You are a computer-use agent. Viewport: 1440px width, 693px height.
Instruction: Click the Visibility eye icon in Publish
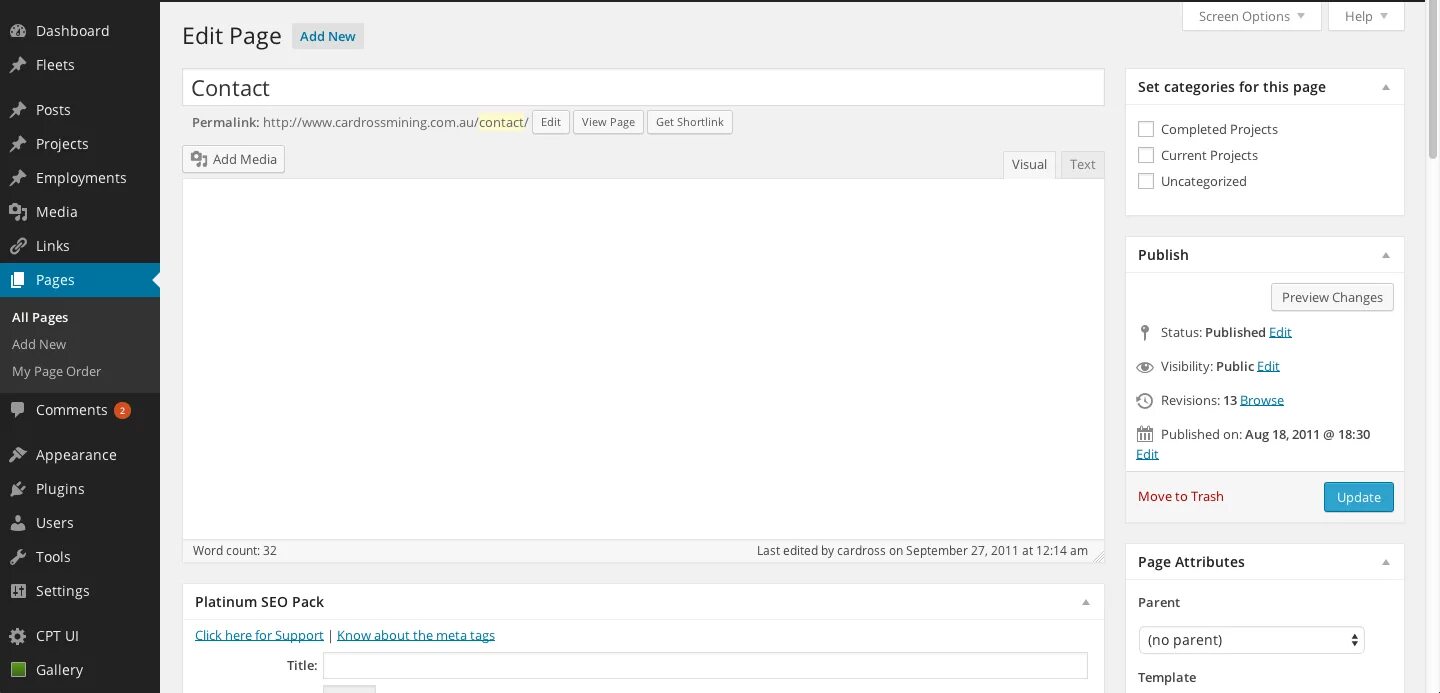(x=1145, y=367)
